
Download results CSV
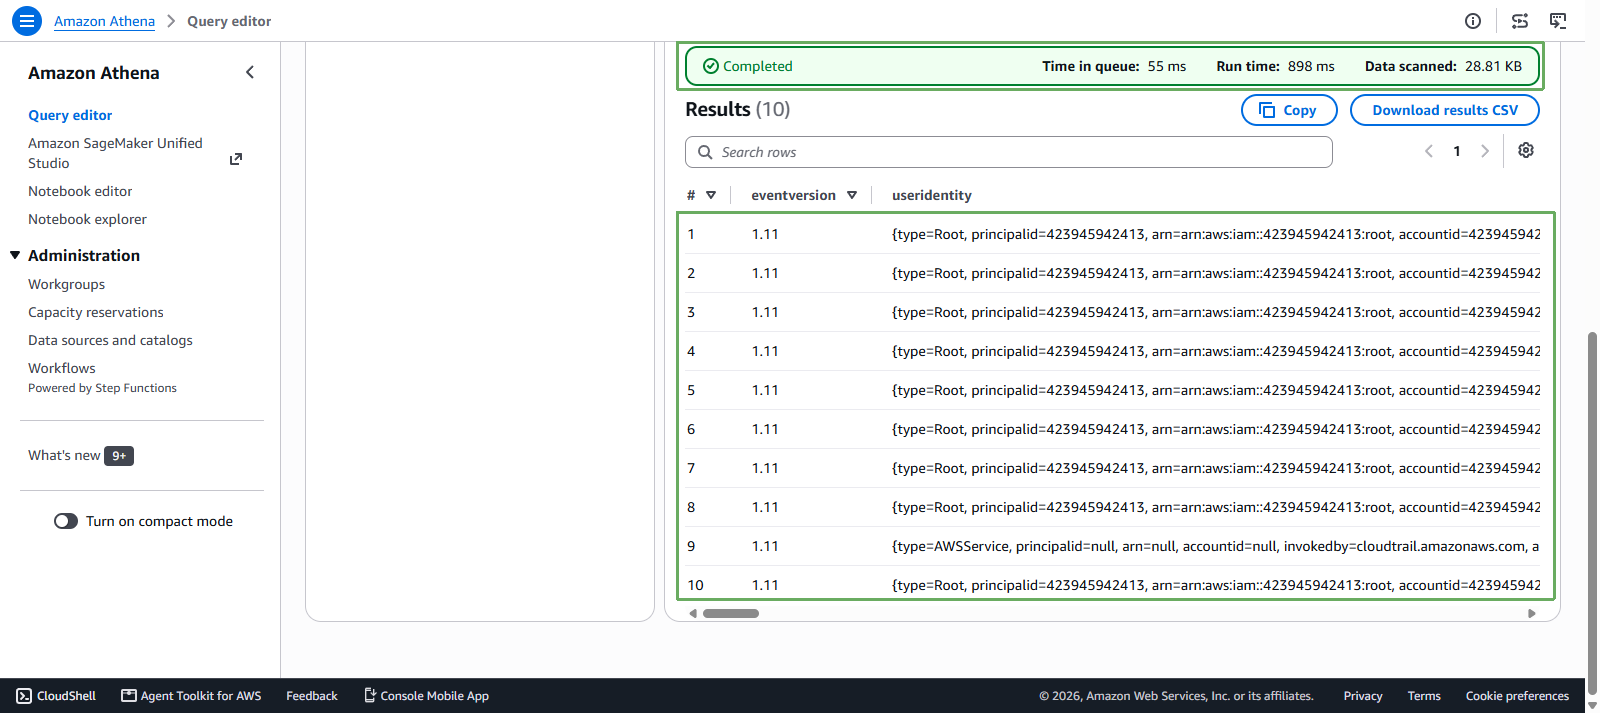pos(1445,110)
